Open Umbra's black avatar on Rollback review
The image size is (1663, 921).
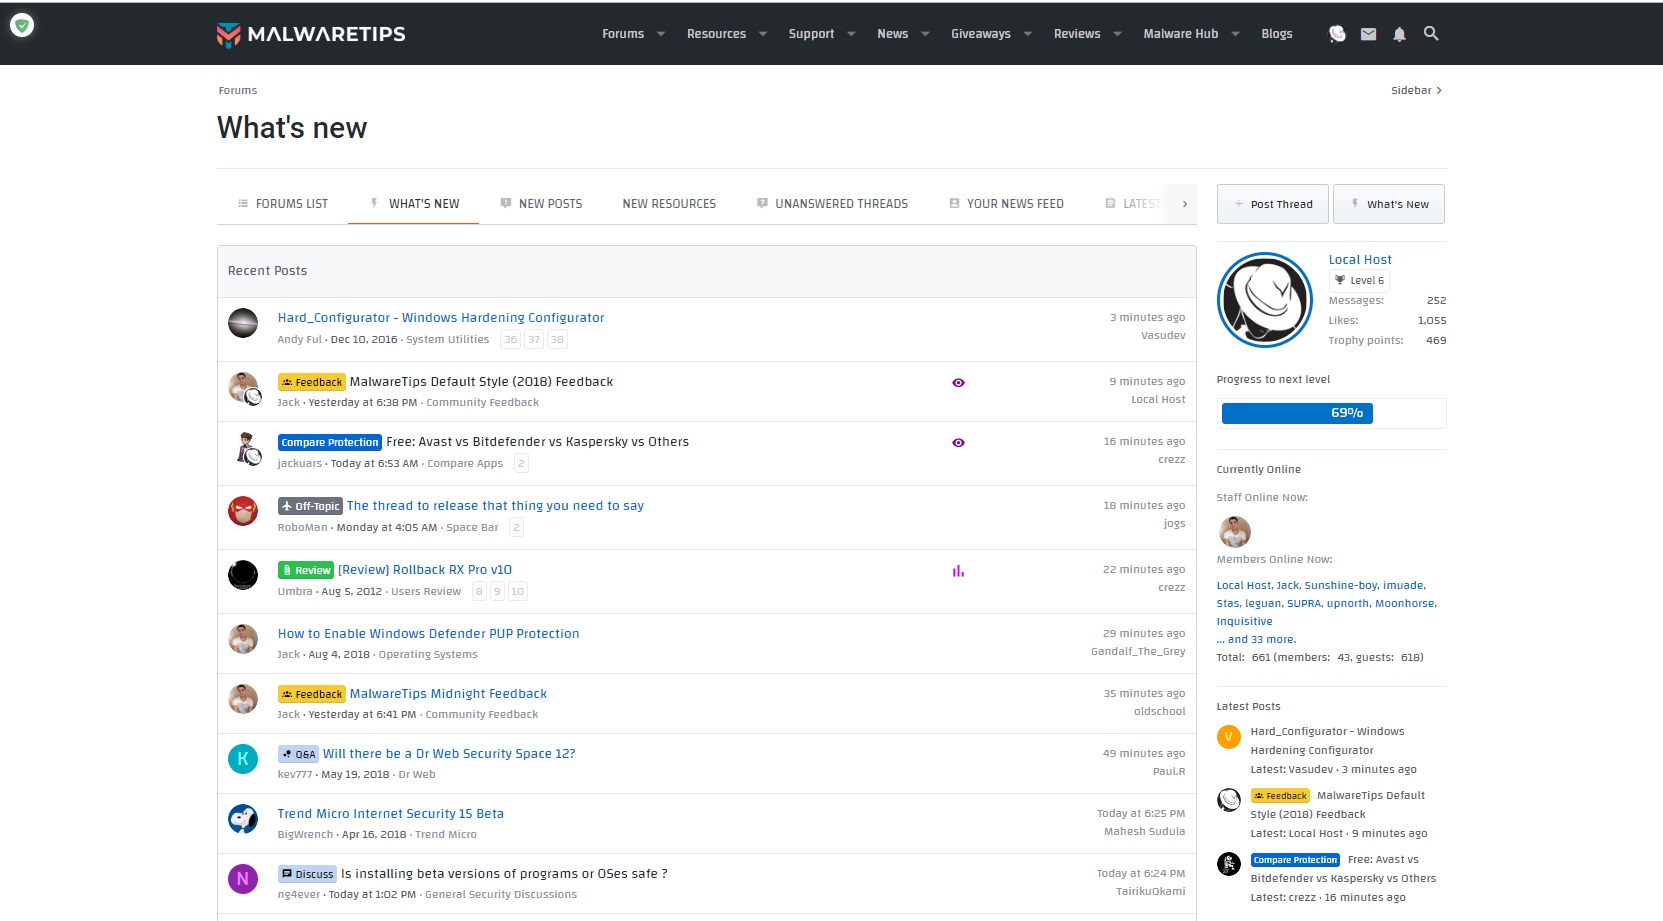[243, 575]
